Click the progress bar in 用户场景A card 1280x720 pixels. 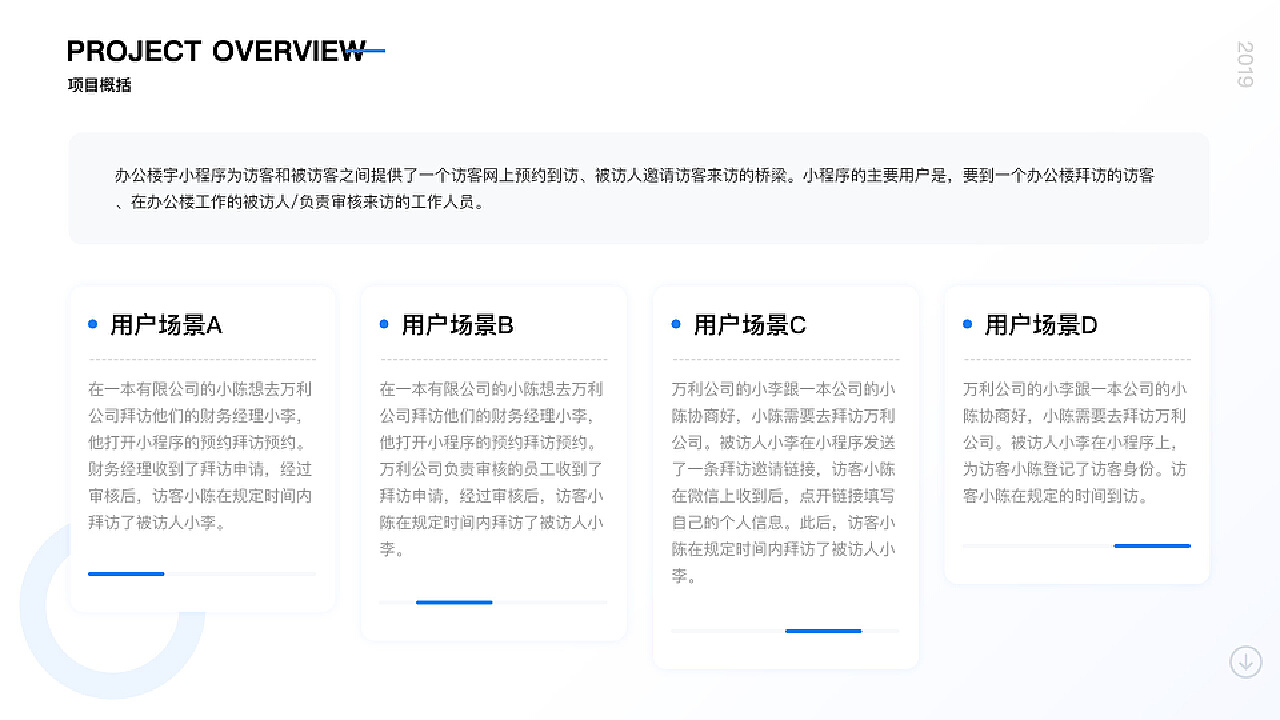[202, 574]
